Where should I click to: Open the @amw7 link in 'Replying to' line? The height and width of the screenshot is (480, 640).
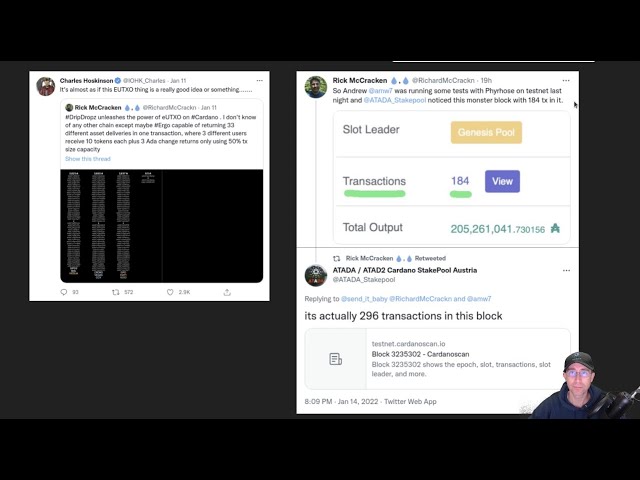479,299
